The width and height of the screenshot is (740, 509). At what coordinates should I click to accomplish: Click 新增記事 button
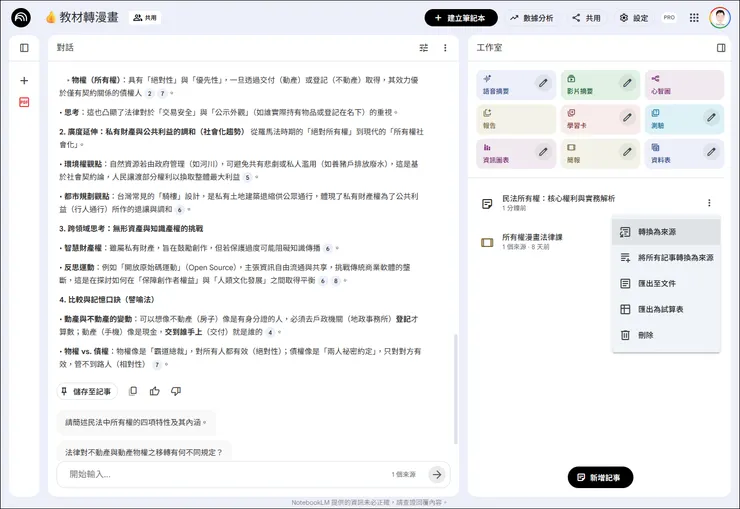[x=600, y=477]
